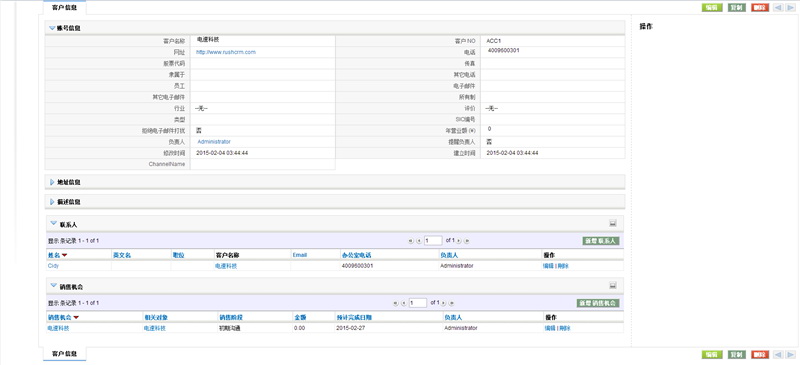This screenshot has width=800, height=365.
Task: Click 删除 in the Cidy contact row
Action: 563,266
